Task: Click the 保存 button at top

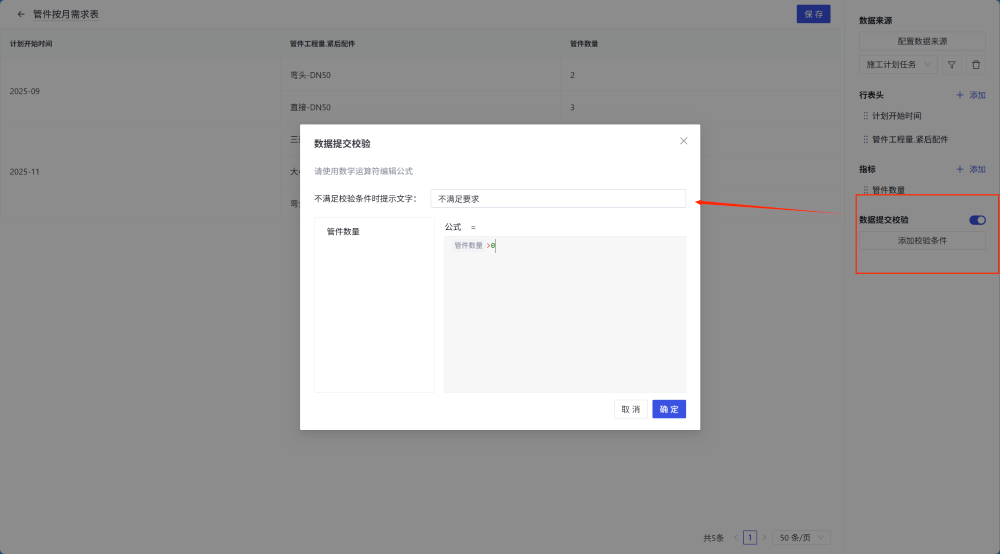Action: point(813,14)
